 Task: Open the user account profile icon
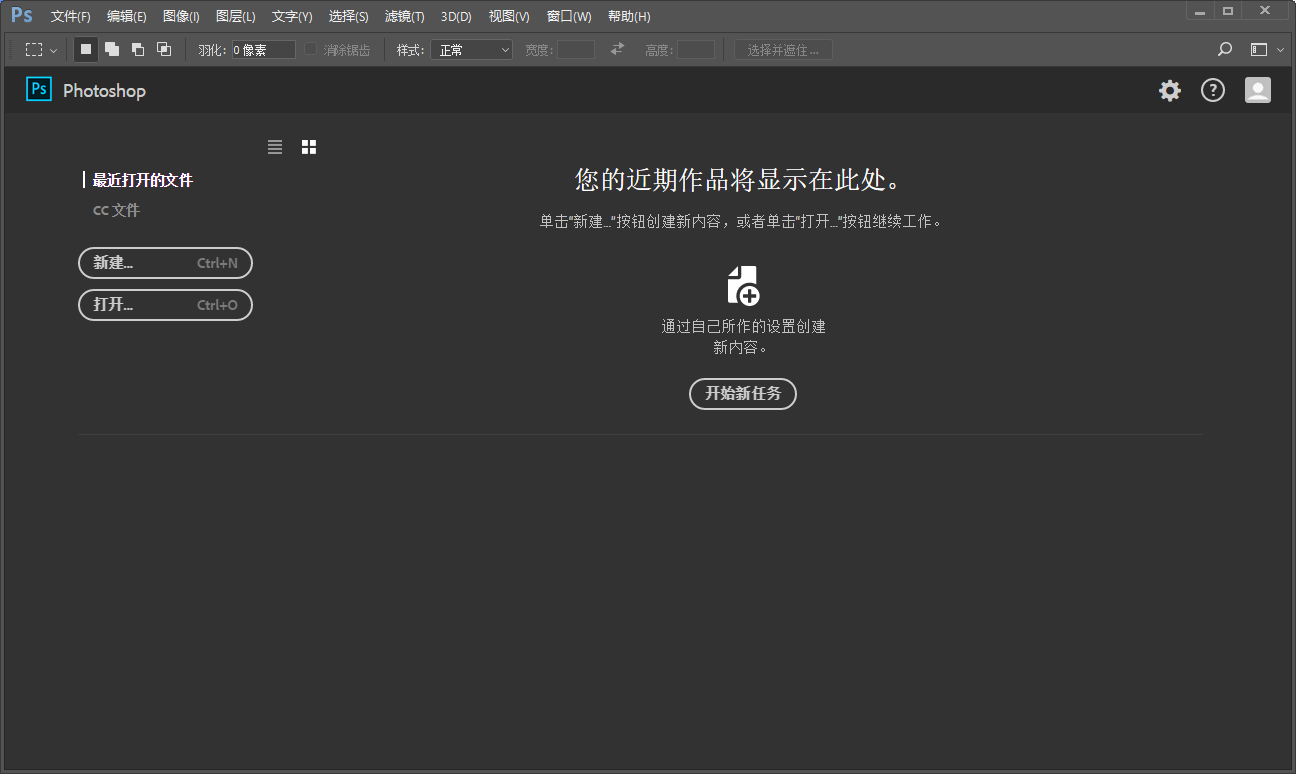click(1257, 90)
